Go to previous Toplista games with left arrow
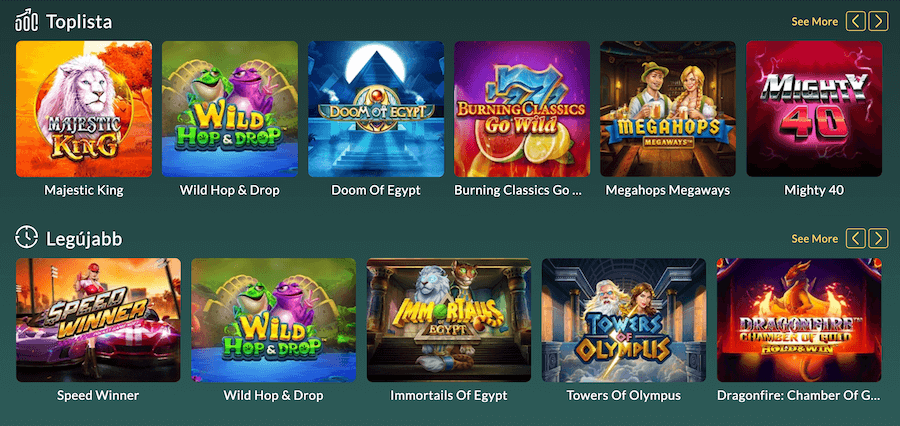Image resolution: width=900 pixels, height=426 pixels. pyautogui.click(x=855, y=22)
